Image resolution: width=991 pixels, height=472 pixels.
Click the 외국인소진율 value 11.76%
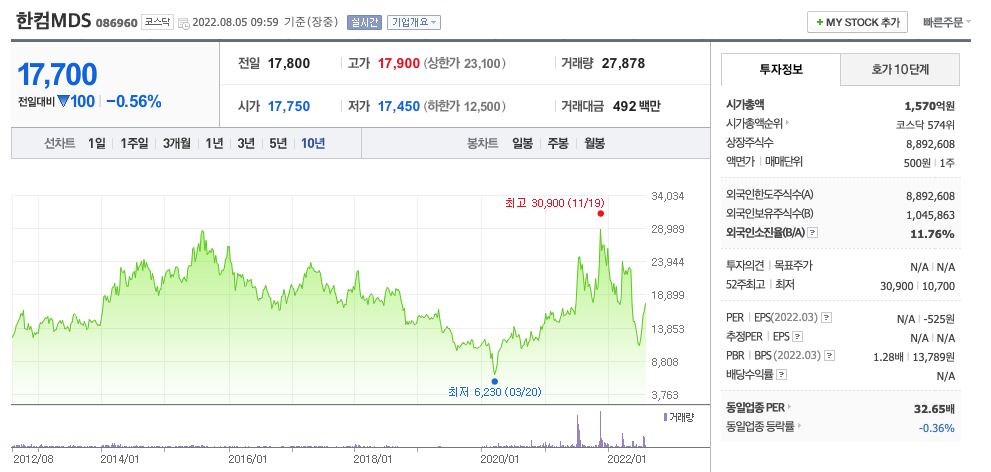tap(933, 234)
